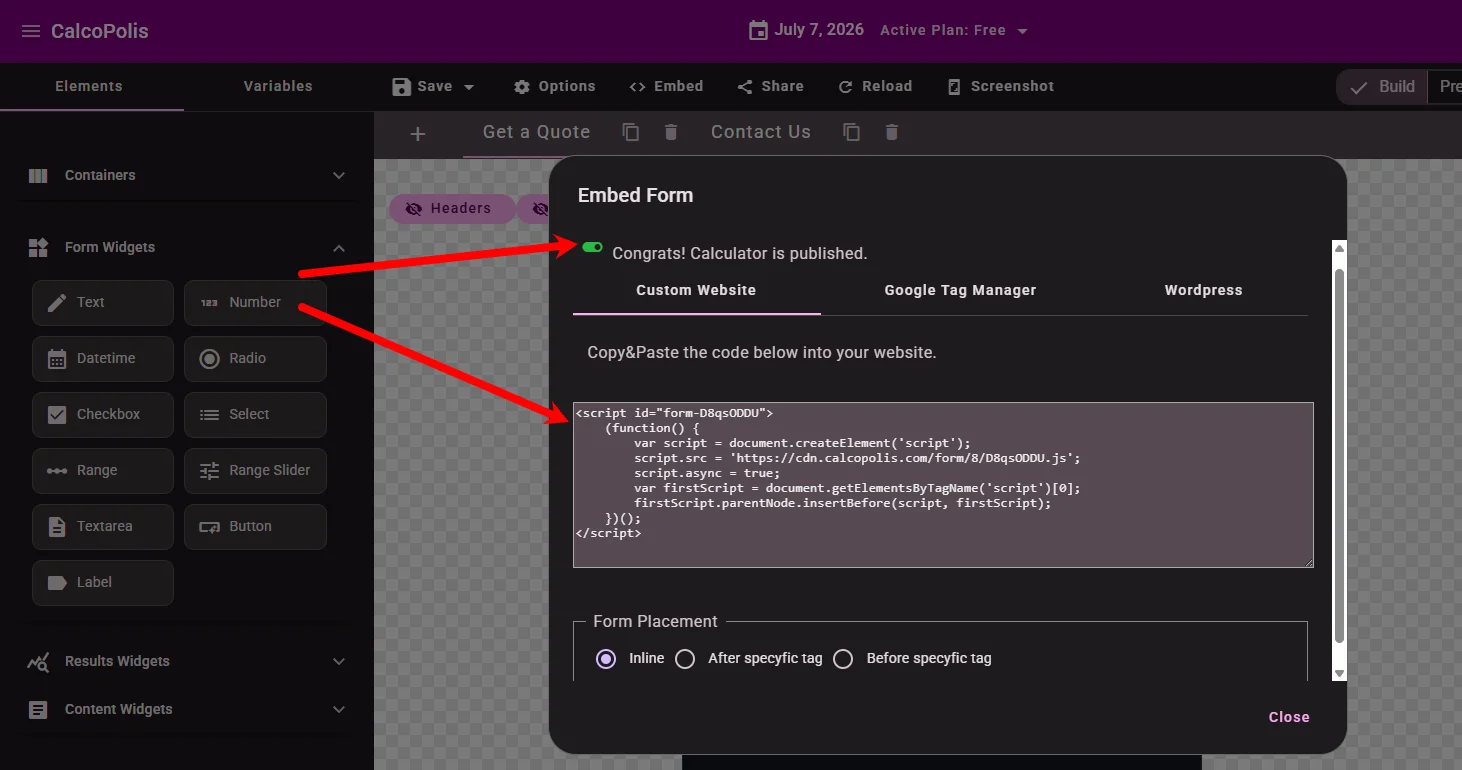Viewport: 1462px width, 770px height.
Task: Click inside the embed code textarea
Action: click(x=943, y=485)
